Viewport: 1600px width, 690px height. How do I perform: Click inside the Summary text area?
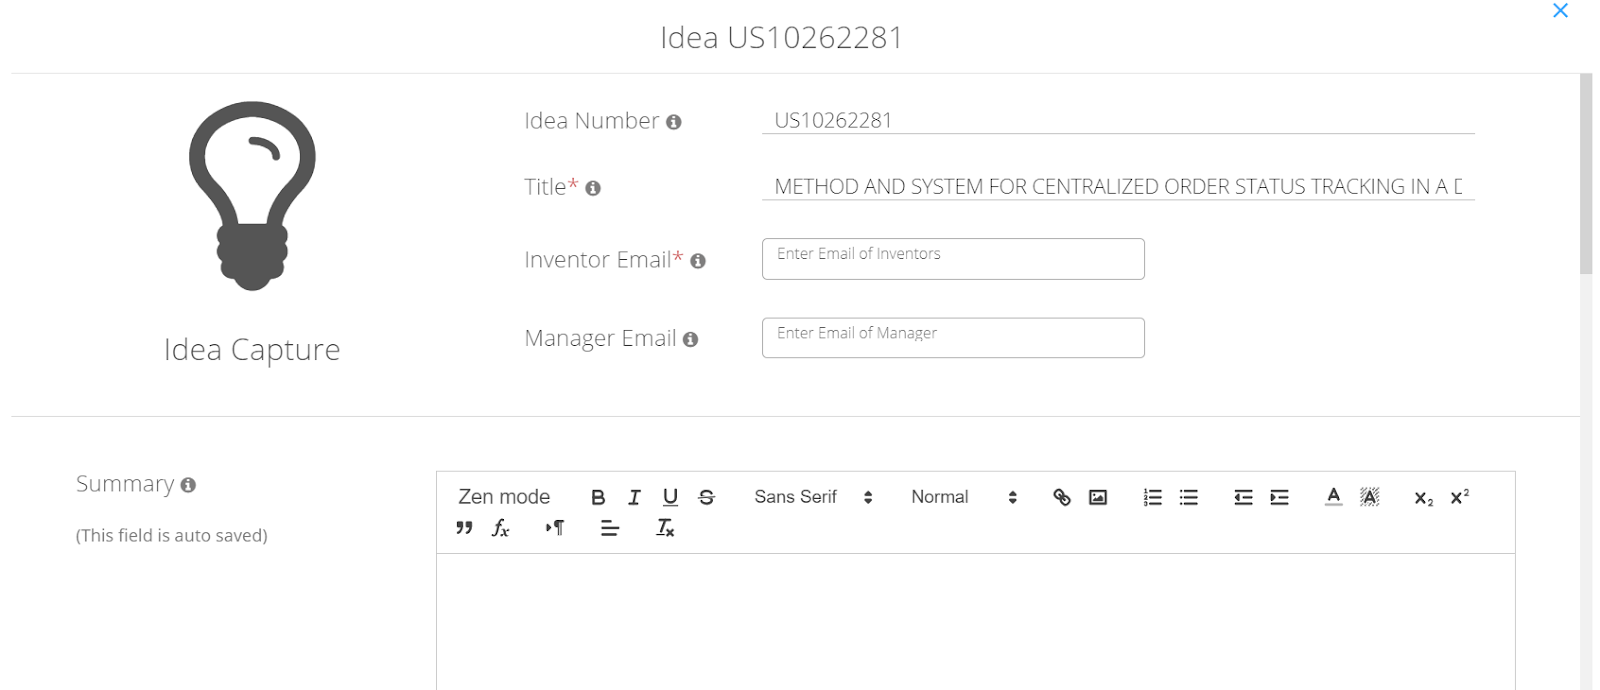(x=975, y=622)
